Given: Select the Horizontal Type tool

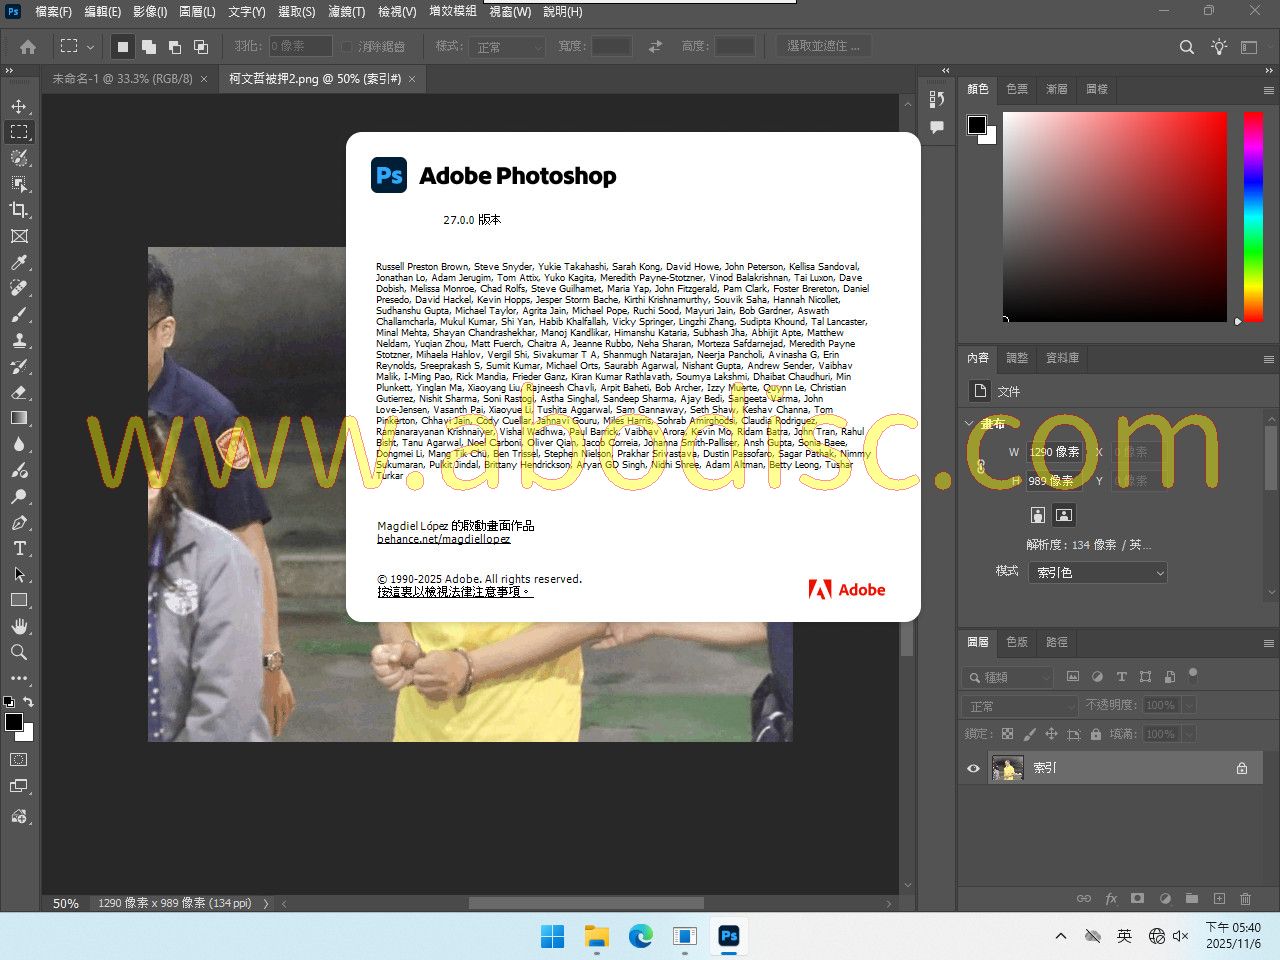Looking at the screenshot, I should (x=19, y=548).
